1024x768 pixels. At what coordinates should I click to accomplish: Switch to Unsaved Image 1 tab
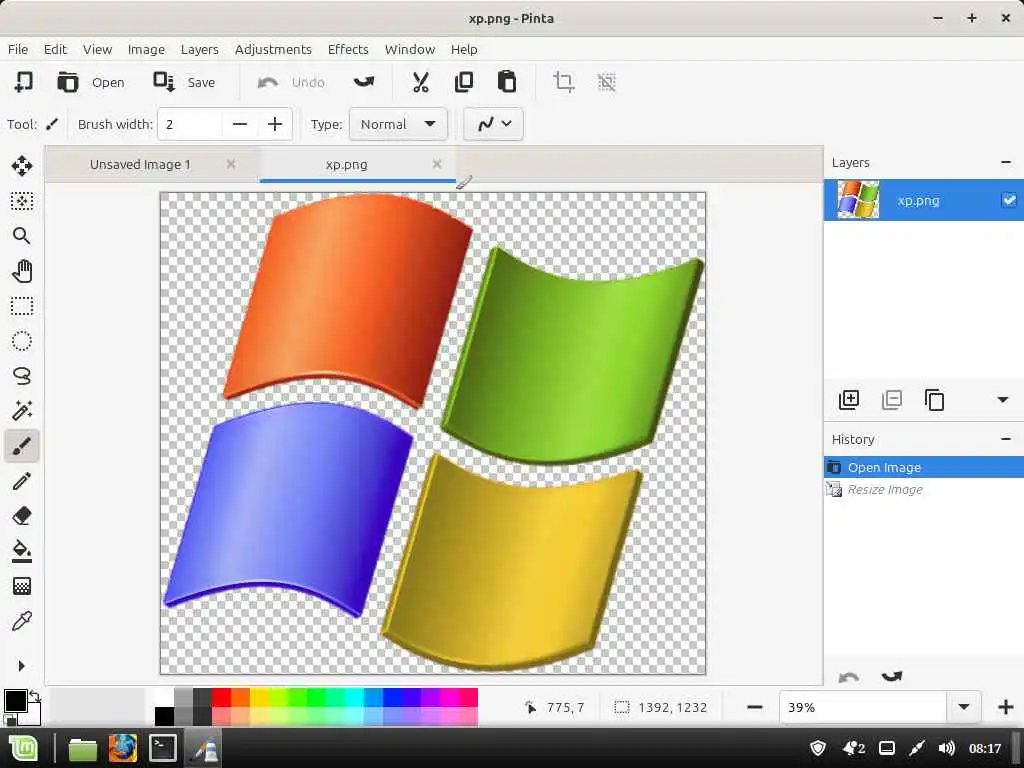tap(140, 165)
